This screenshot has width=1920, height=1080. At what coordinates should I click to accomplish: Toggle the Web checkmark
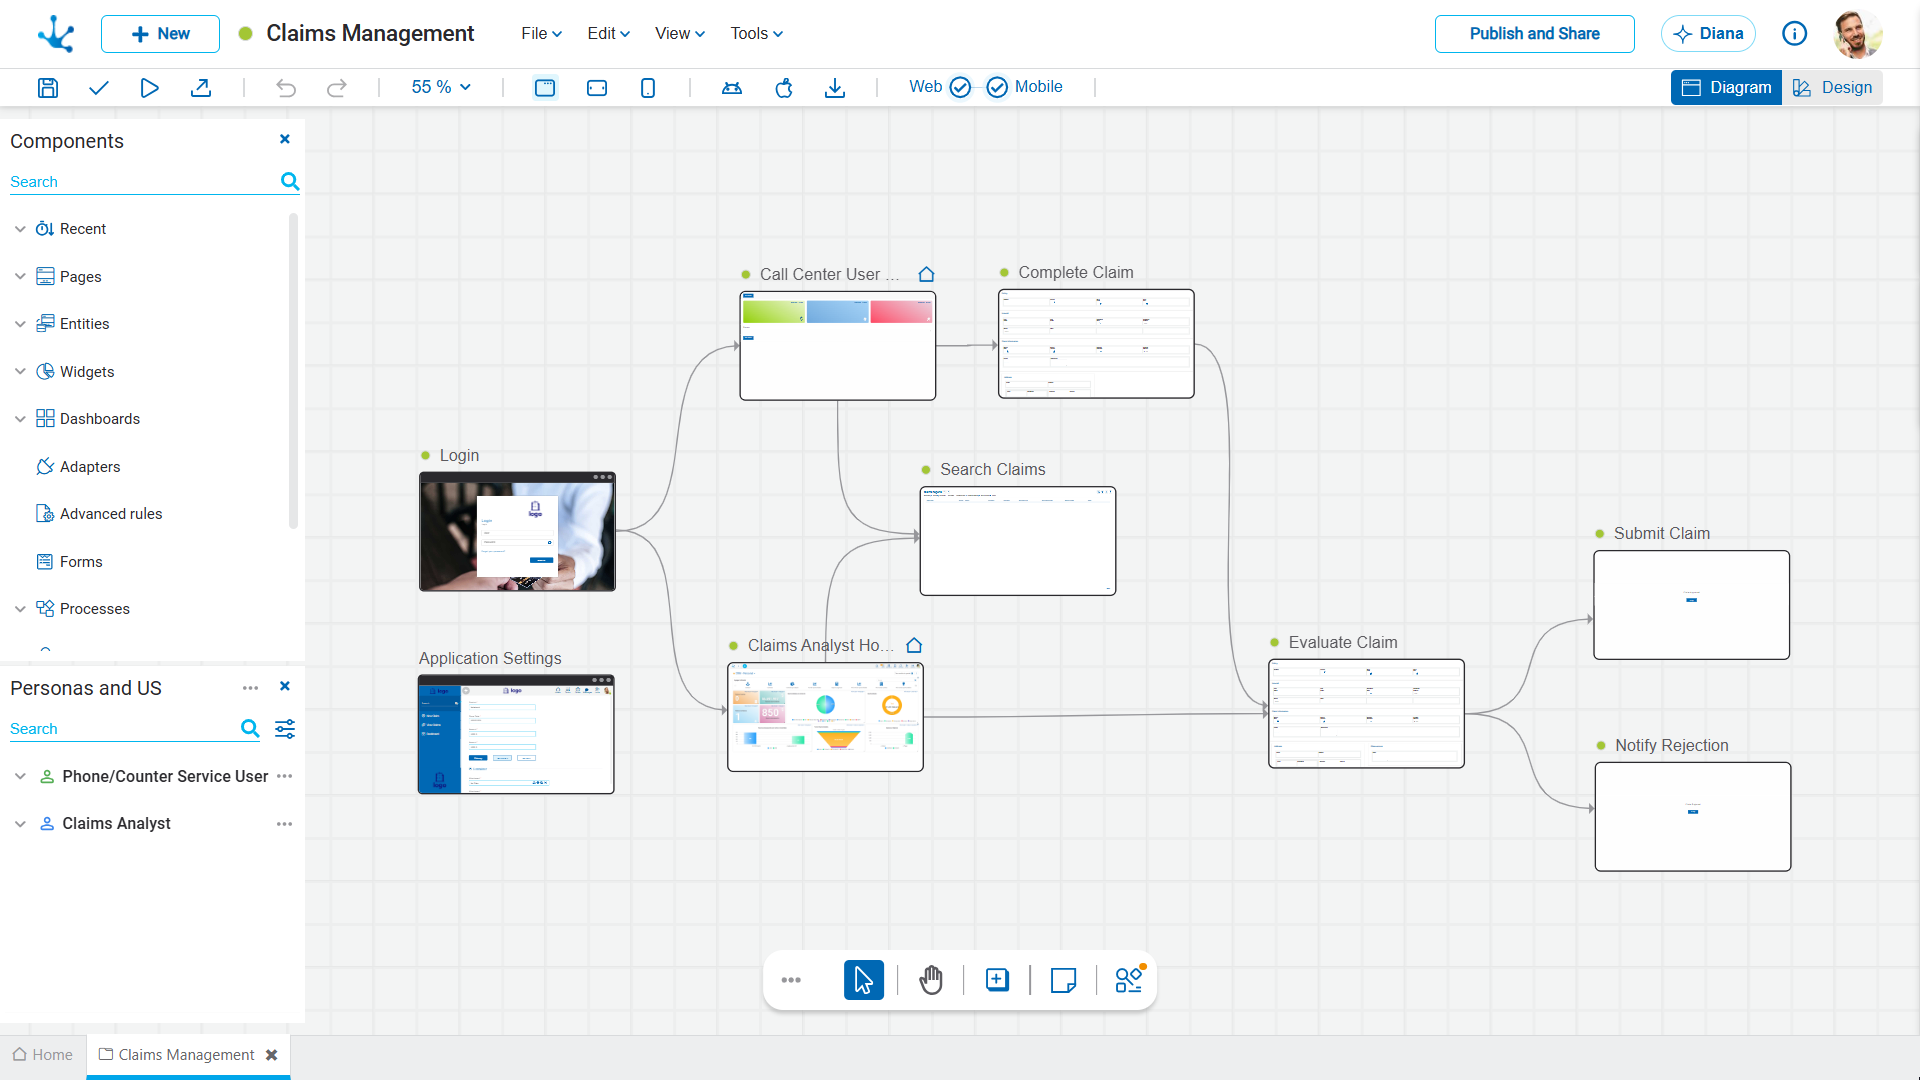(960, 87)
